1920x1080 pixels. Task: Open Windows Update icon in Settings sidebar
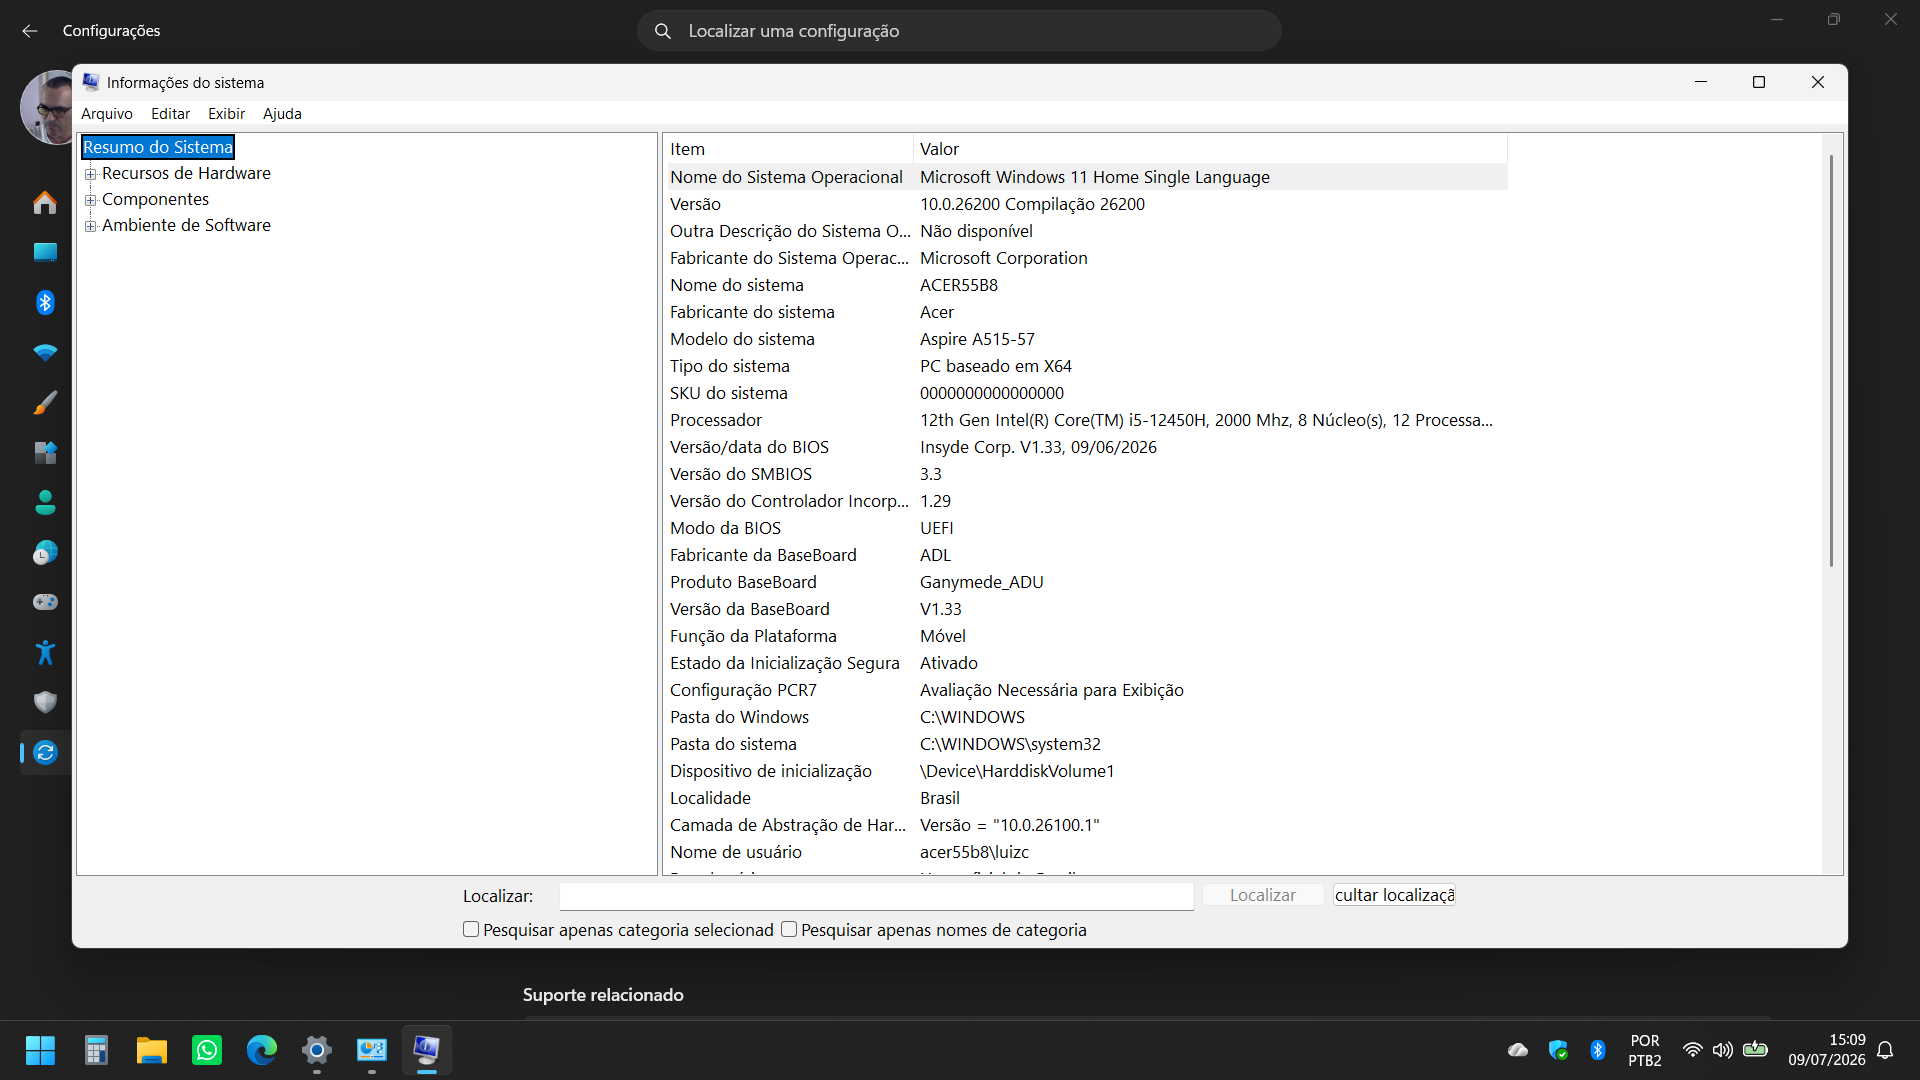point(45,753)
